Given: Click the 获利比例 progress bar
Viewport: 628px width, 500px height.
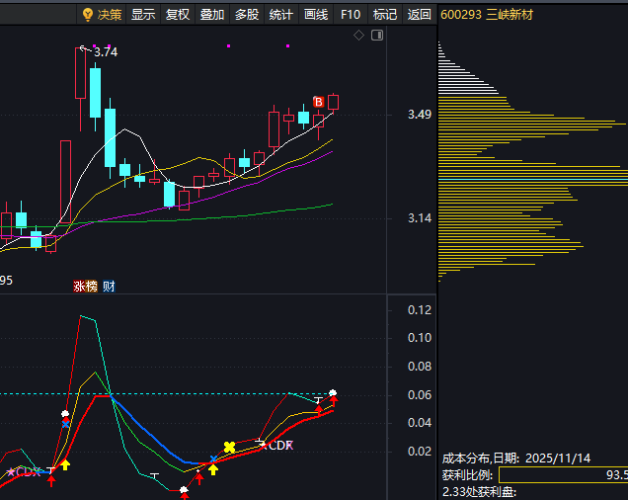Looking at the screenshot, I should pos(562,474).
